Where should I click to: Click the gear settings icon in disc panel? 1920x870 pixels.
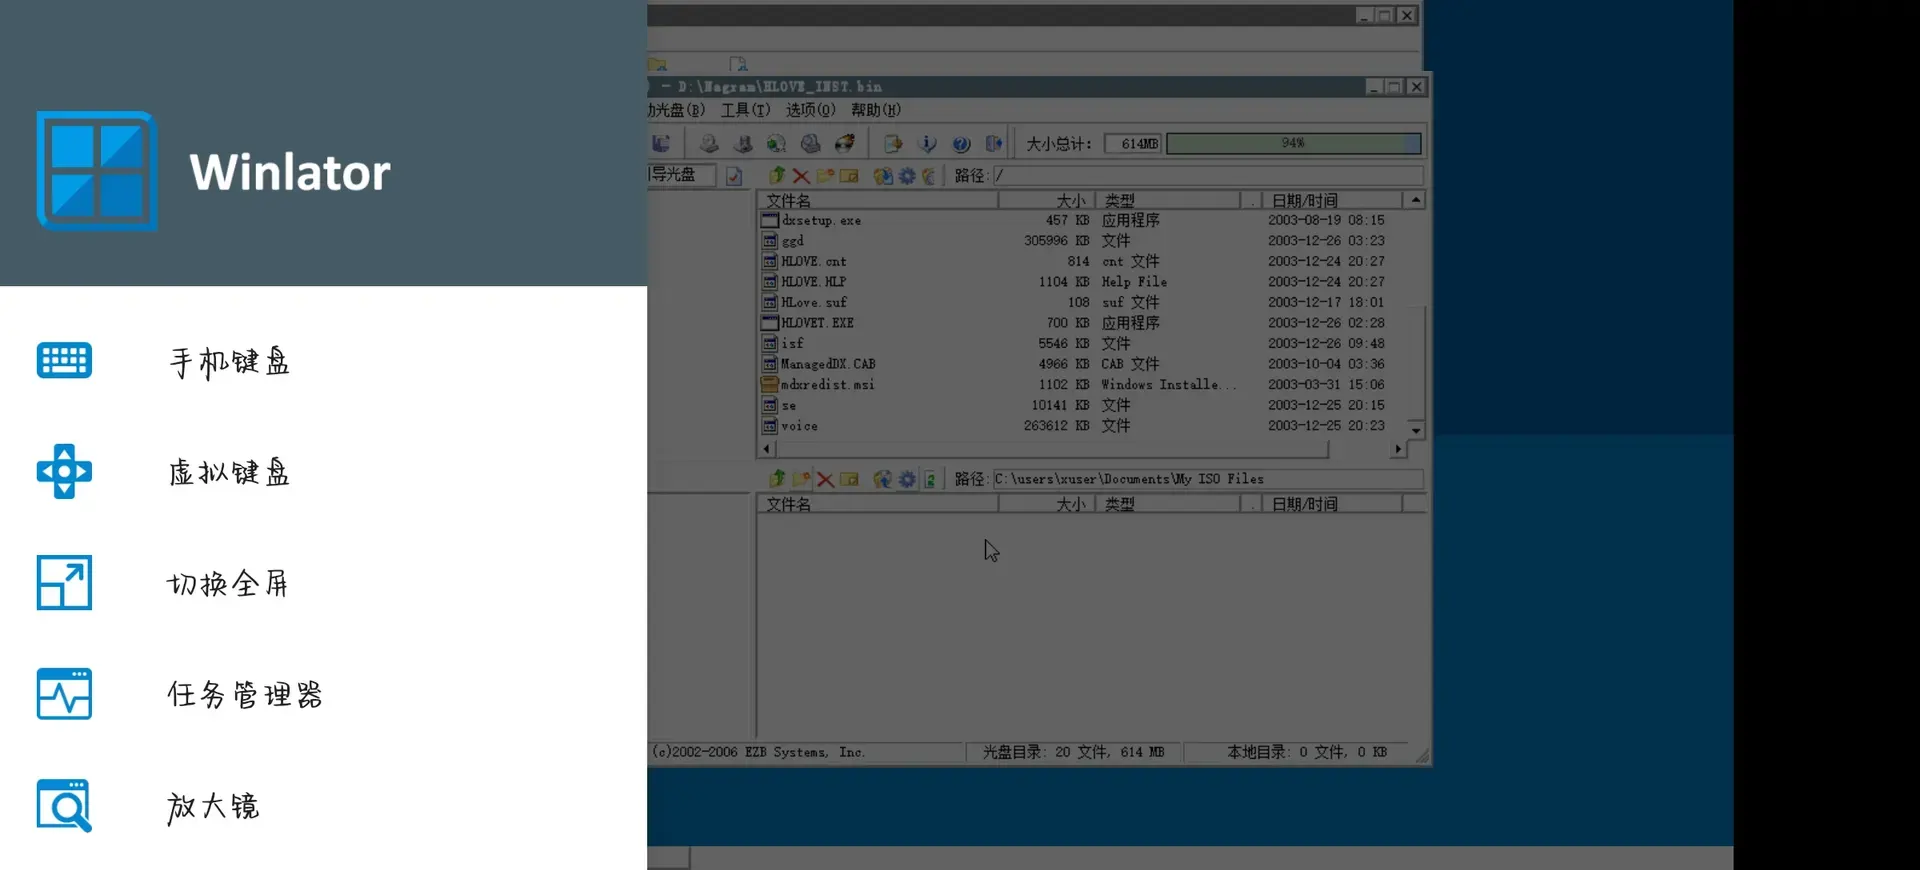(907, 176)
